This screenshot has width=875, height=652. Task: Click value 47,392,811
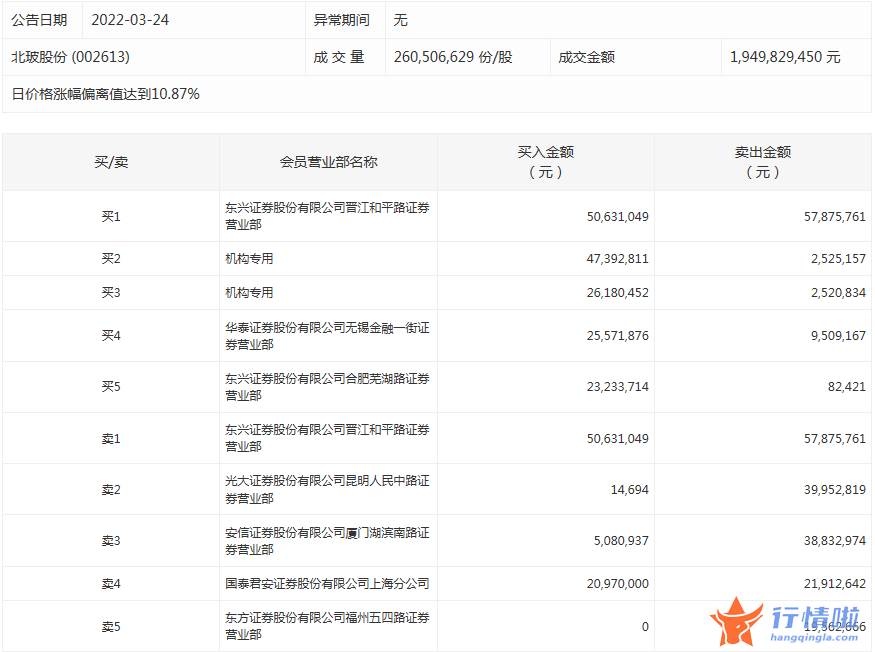(x=617, y=259)
